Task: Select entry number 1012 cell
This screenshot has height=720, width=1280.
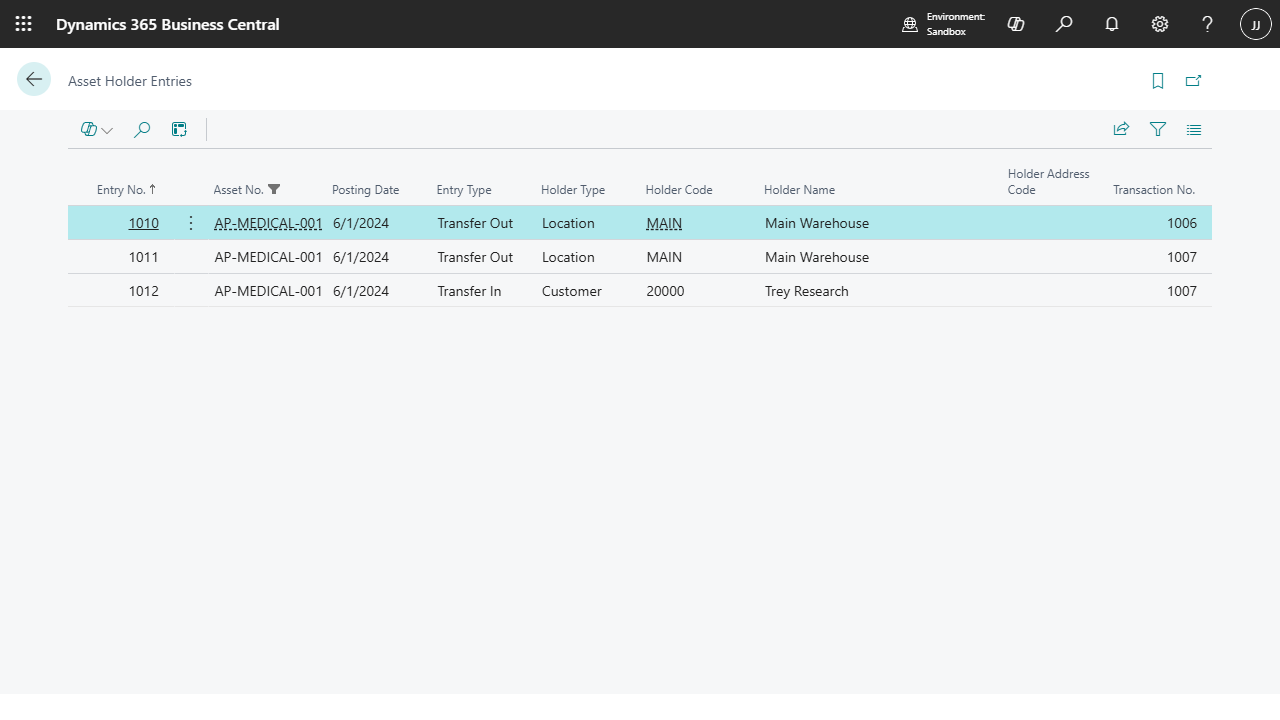Action: [143, 291]
